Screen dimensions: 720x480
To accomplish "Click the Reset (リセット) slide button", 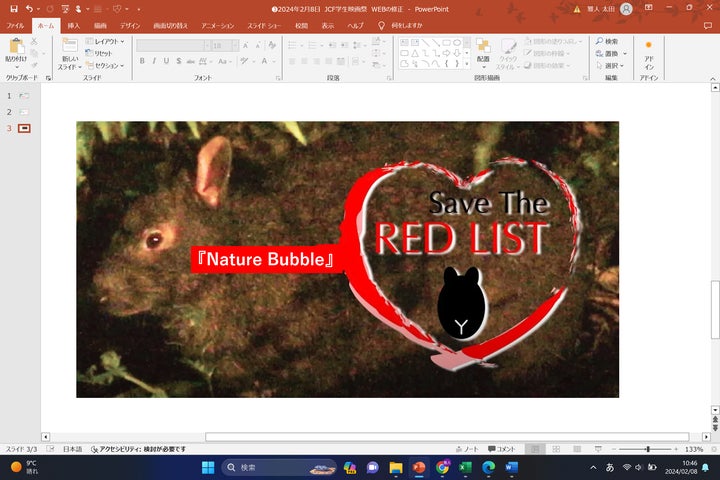I will click(x=102, y=53).
